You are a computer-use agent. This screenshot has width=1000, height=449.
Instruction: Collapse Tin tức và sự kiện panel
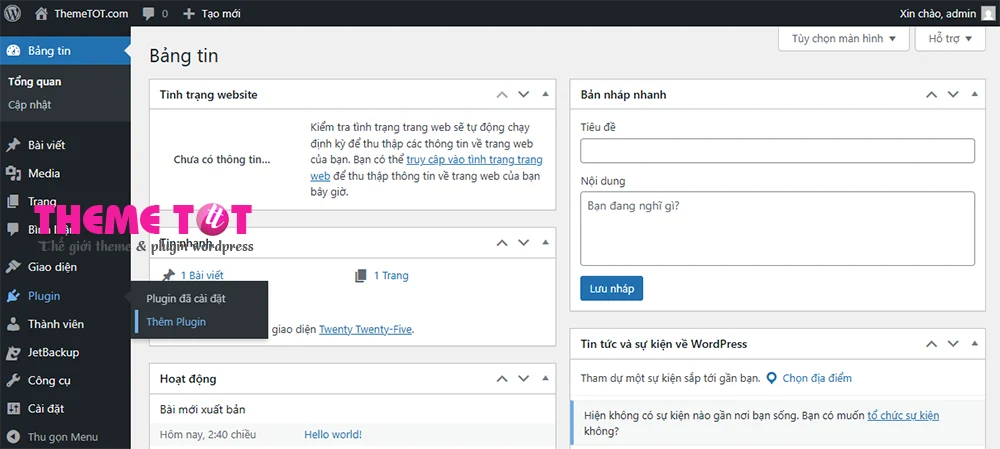[x=974, y=344]
